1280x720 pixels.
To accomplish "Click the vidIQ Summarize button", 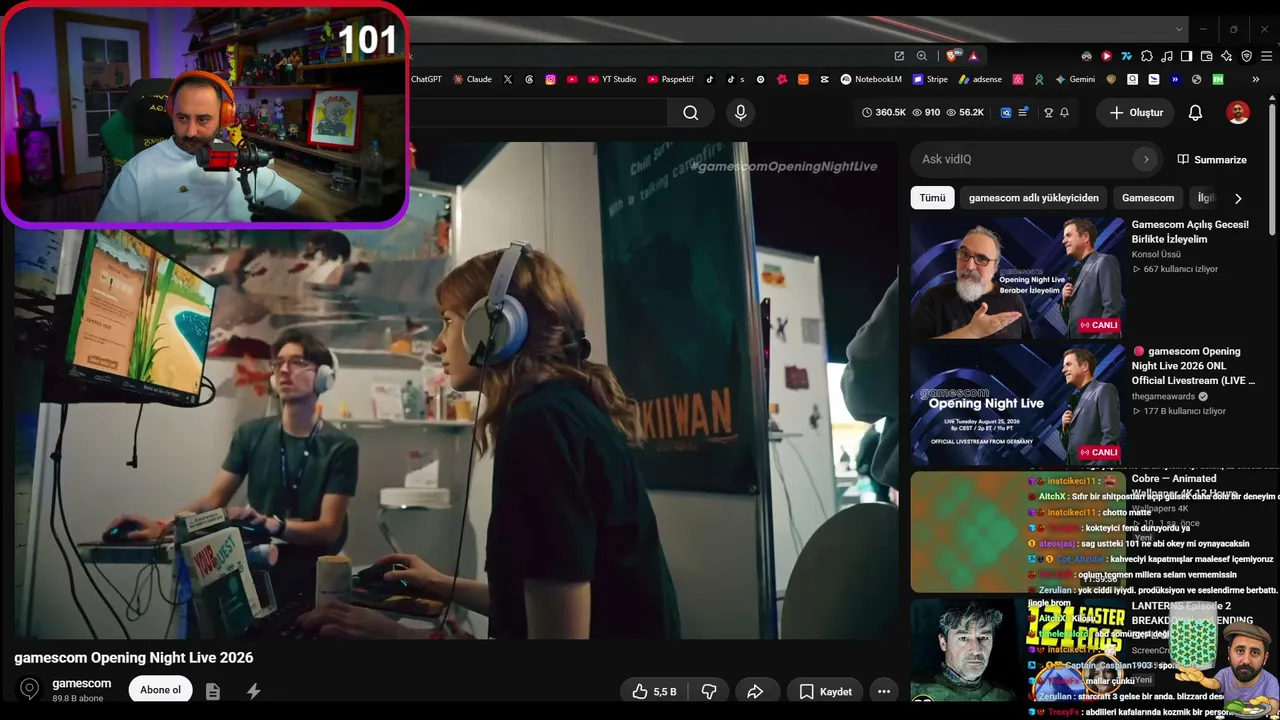I will 1212,159.
